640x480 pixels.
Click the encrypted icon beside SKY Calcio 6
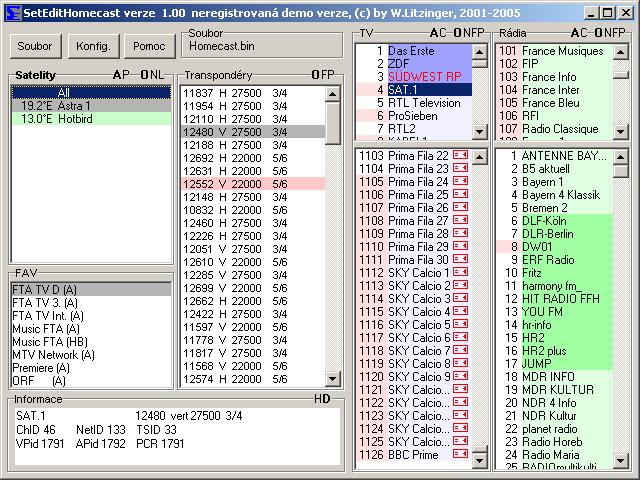coord(460,337)
